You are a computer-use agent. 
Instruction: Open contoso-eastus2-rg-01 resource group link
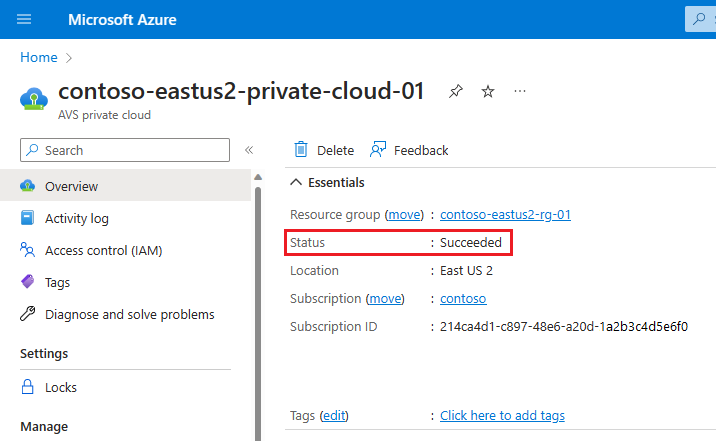505,214
